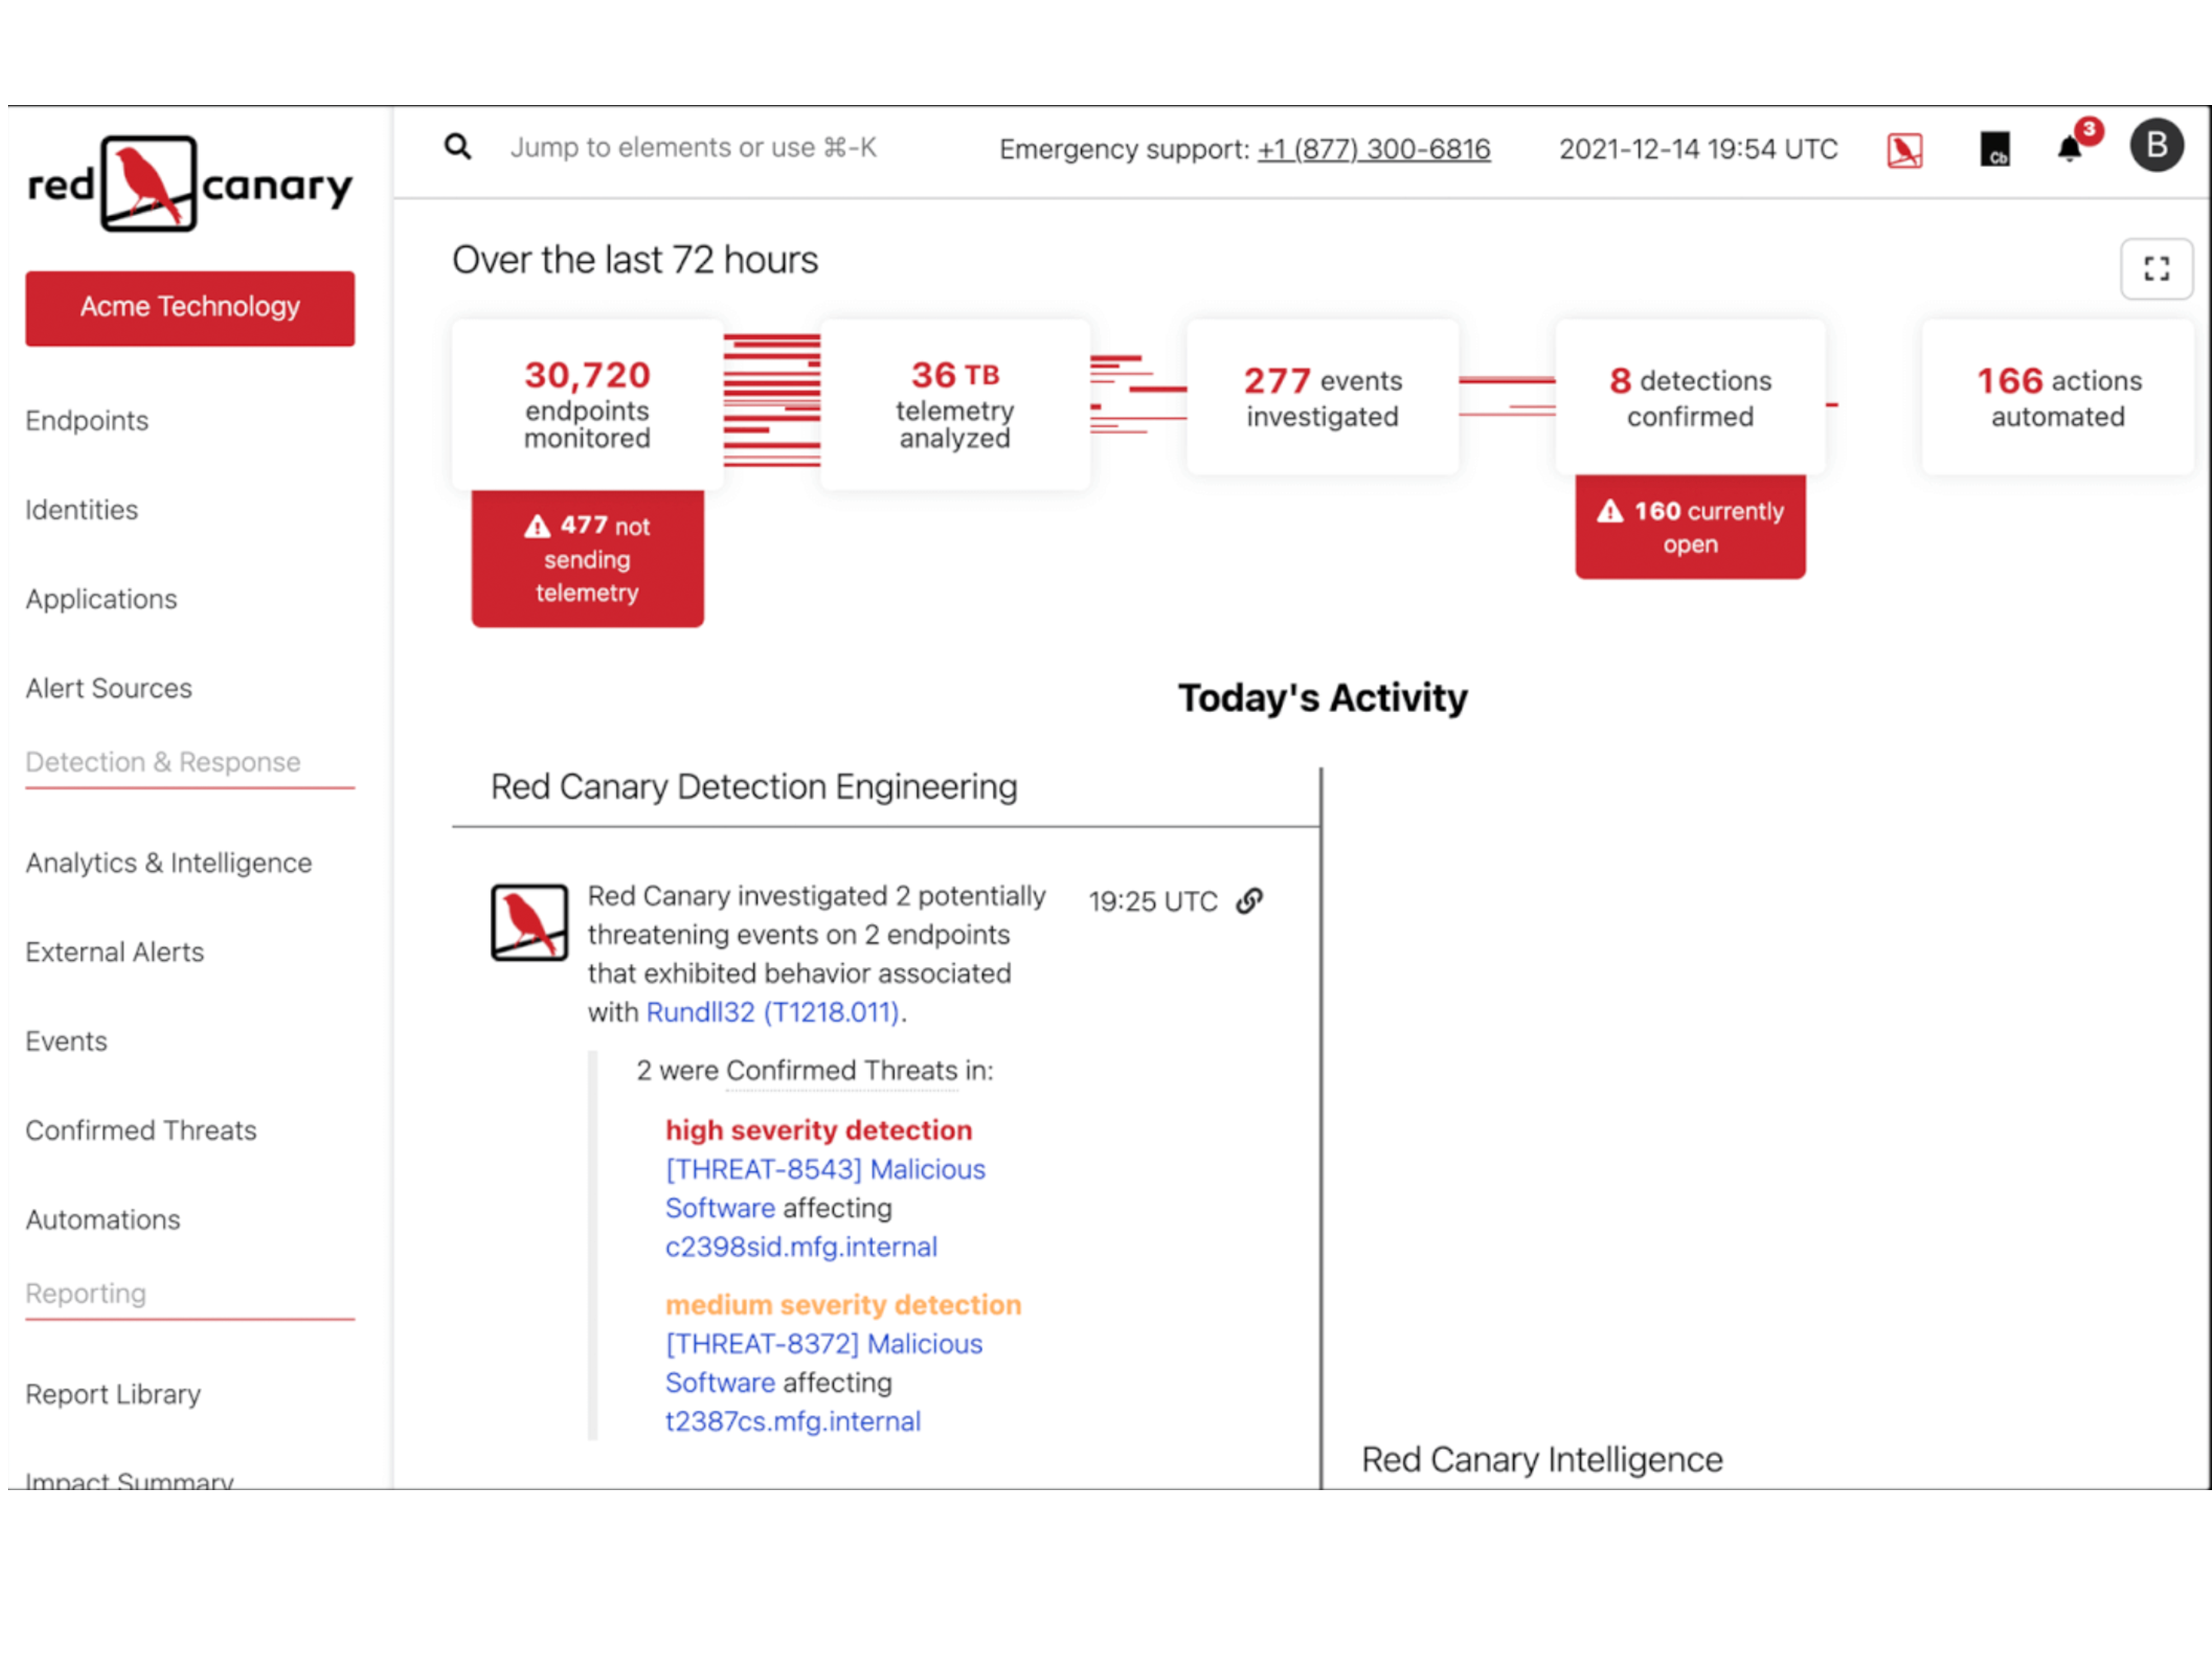Call emergency support number +1 (877) 300-6816

pos(1374,149)
